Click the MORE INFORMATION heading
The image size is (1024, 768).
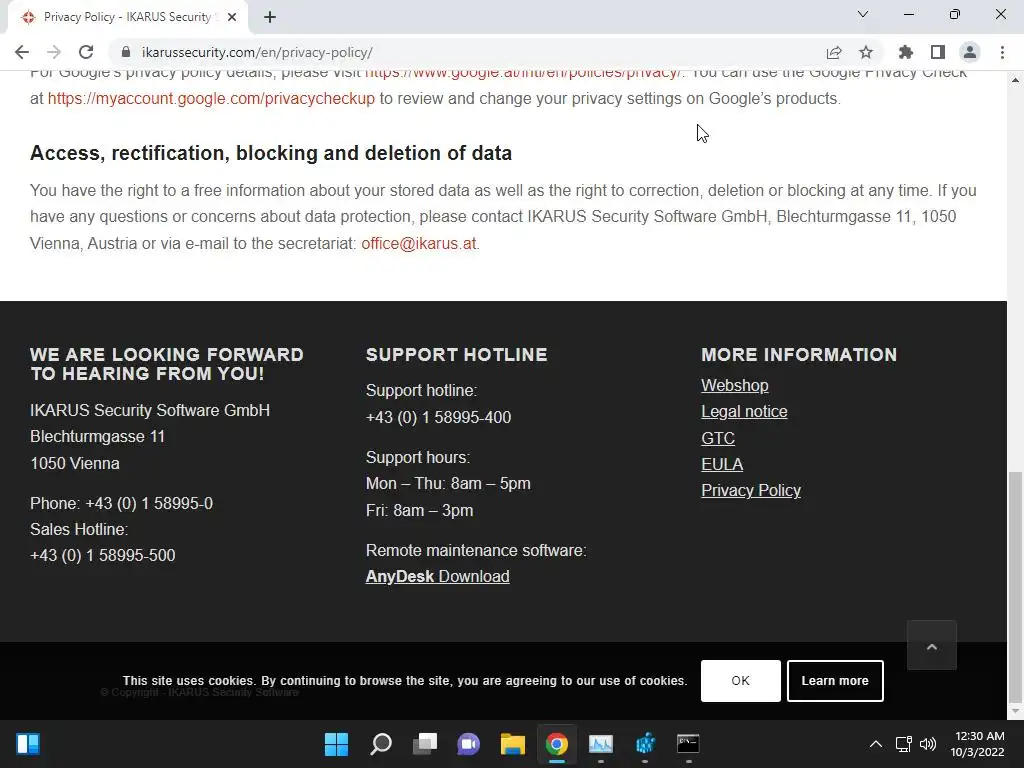pos(799,355)
